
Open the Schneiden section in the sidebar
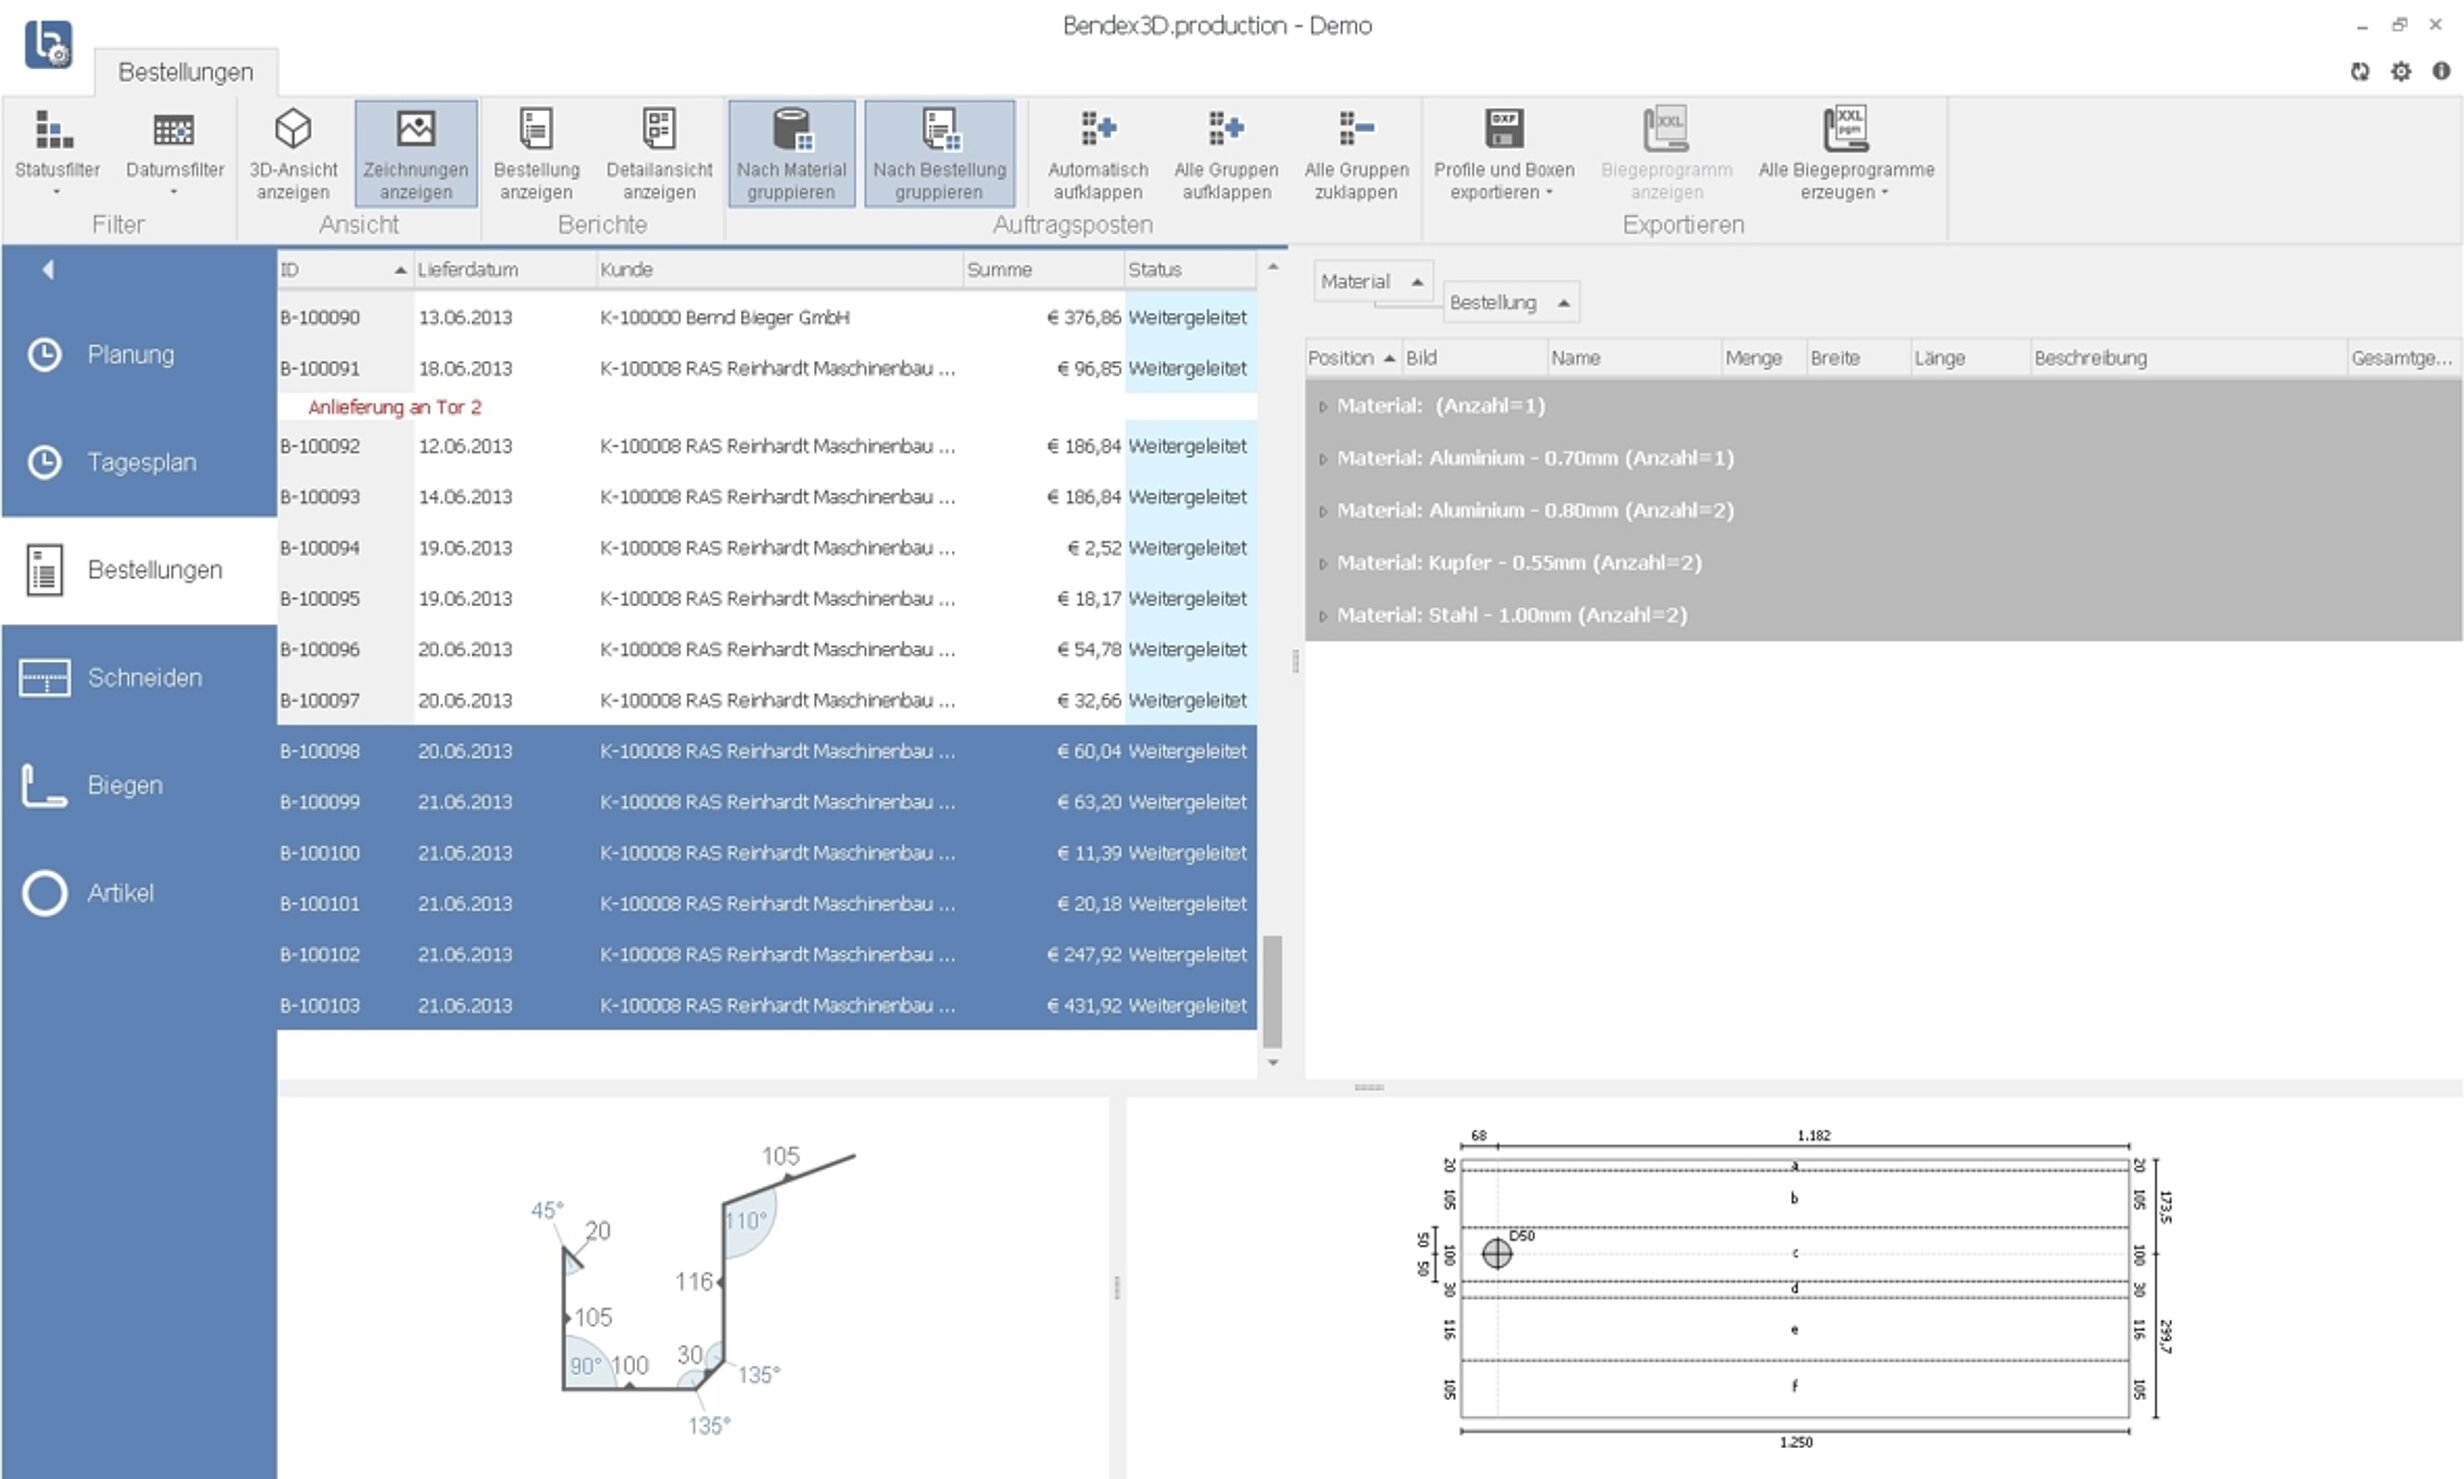[144, 678]
